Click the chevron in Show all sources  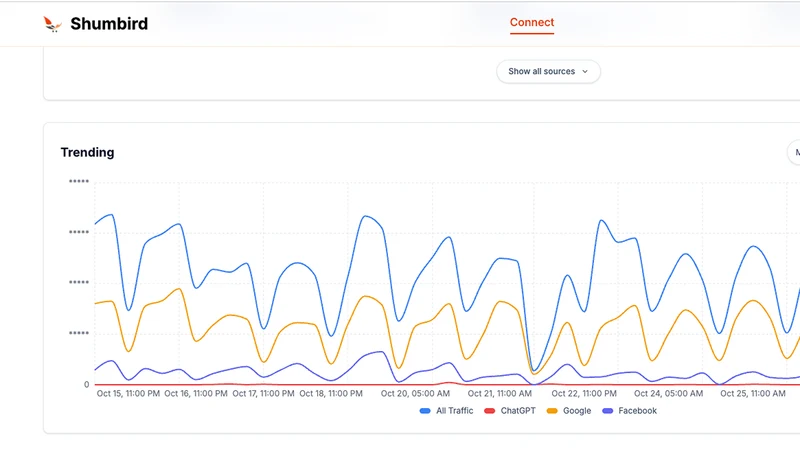(585, 71)
